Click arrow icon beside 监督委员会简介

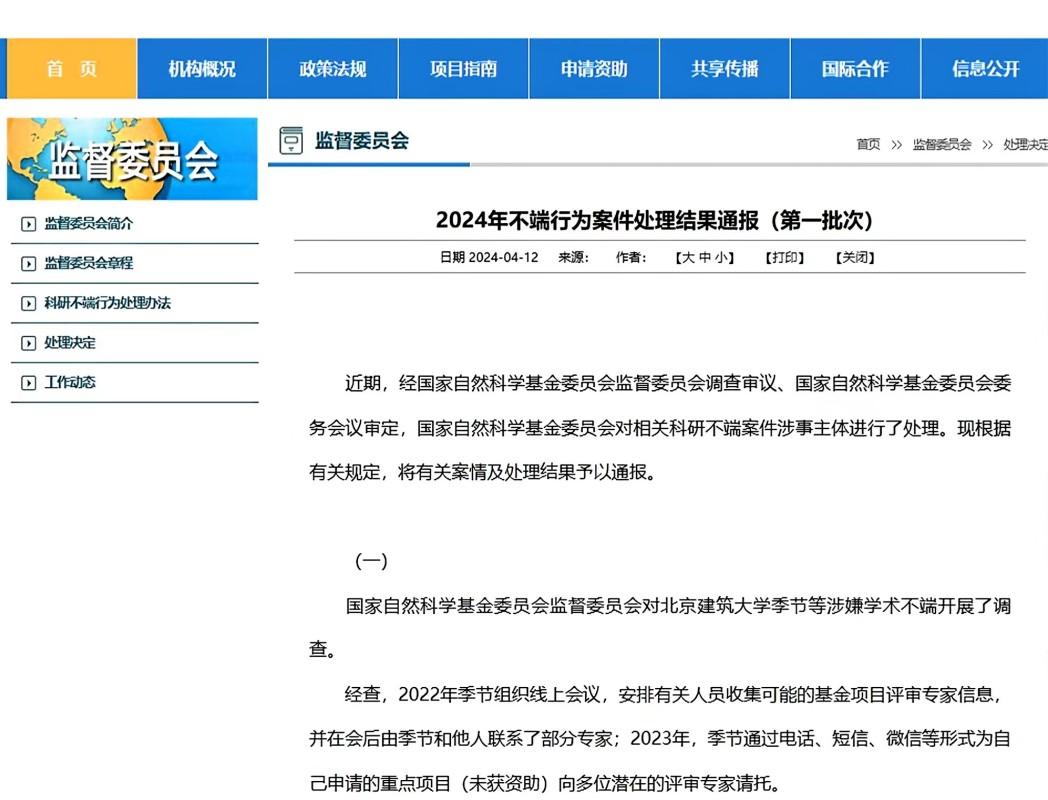coord(28,224)
